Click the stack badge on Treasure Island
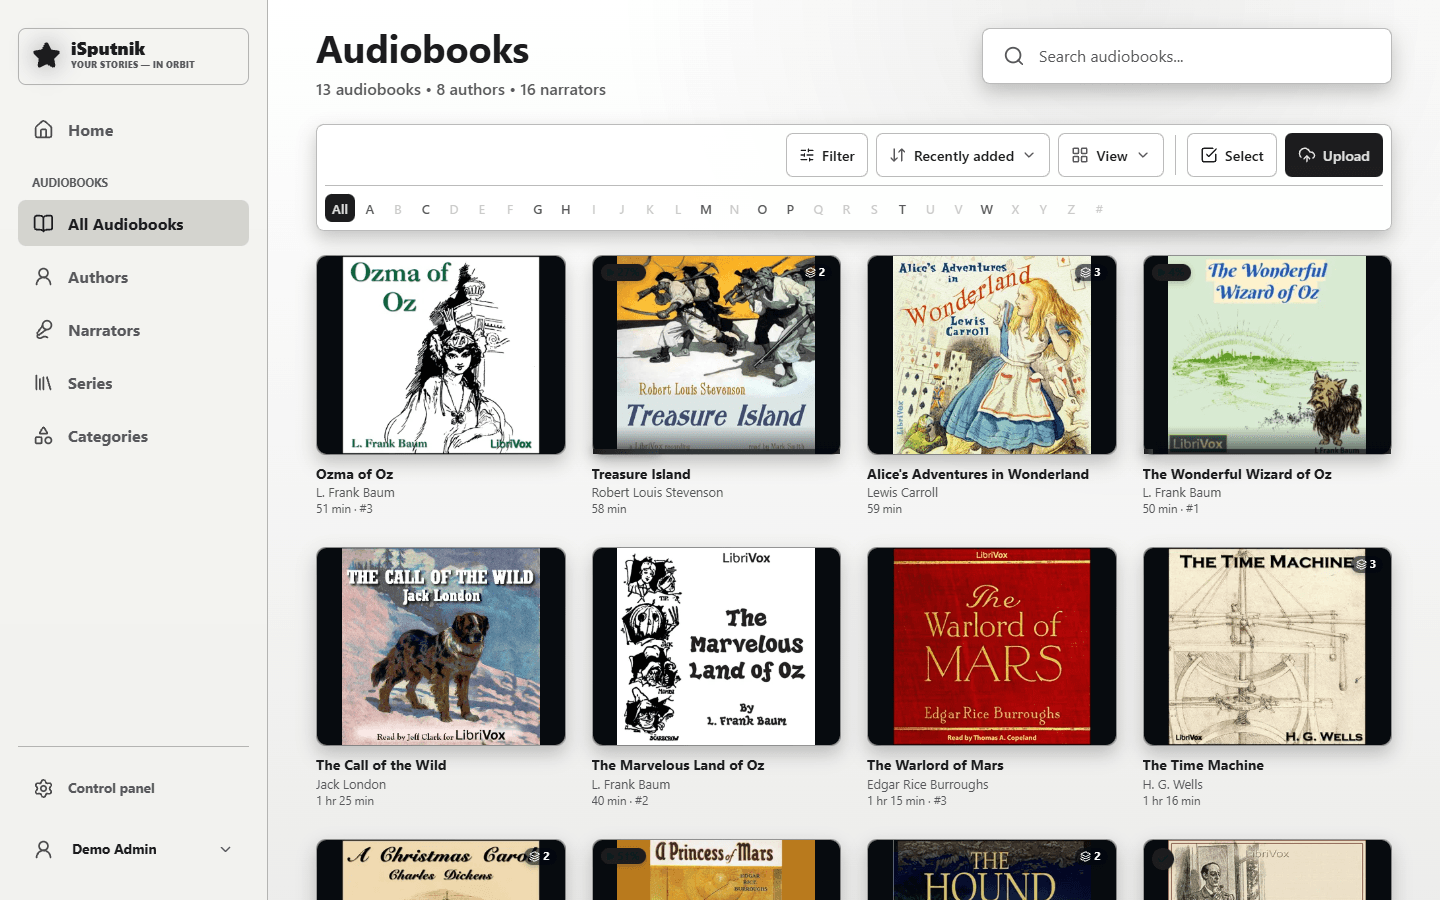Screen dimensions: 1440x900 pyautogui.click(x=815, y=272)
